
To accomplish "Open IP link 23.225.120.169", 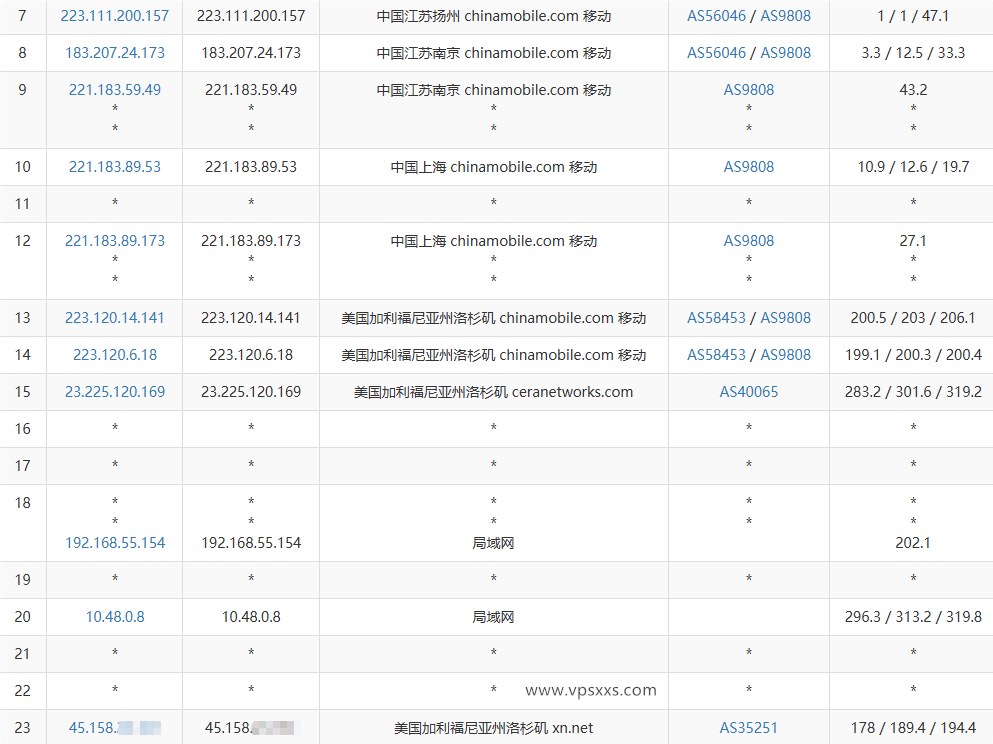I will pyautogui.click(x=115, y=392).
